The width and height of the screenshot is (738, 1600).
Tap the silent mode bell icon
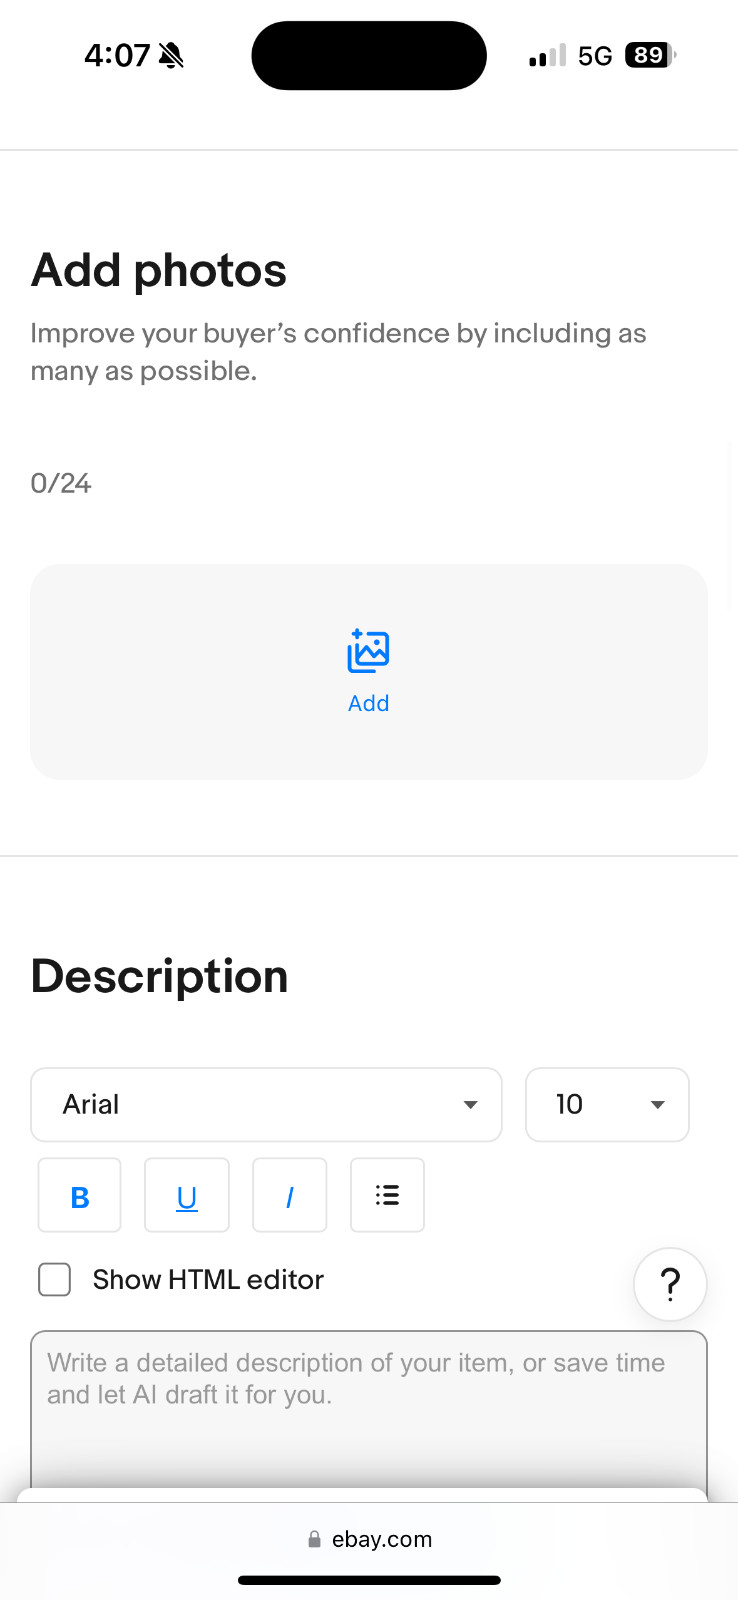pos(171,55)
